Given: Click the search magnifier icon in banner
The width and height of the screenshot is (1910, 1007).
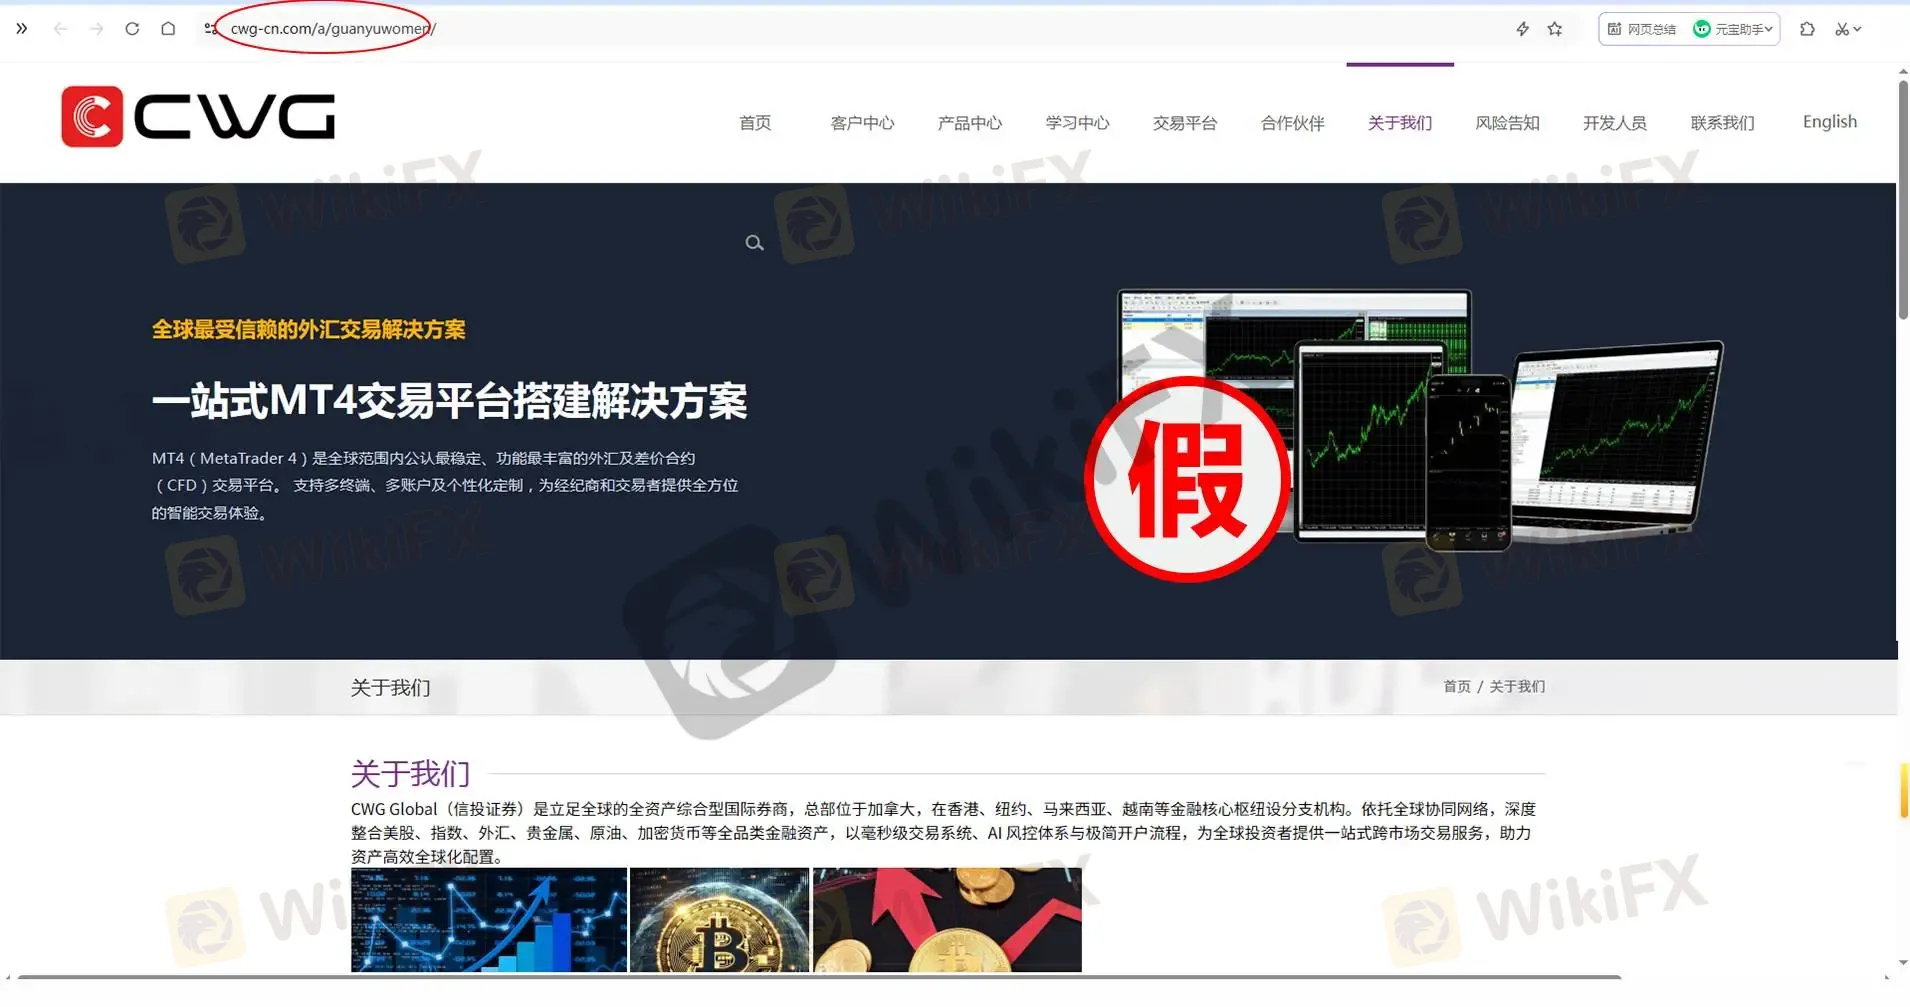Looking at the screenshot, I should [754, 243].
